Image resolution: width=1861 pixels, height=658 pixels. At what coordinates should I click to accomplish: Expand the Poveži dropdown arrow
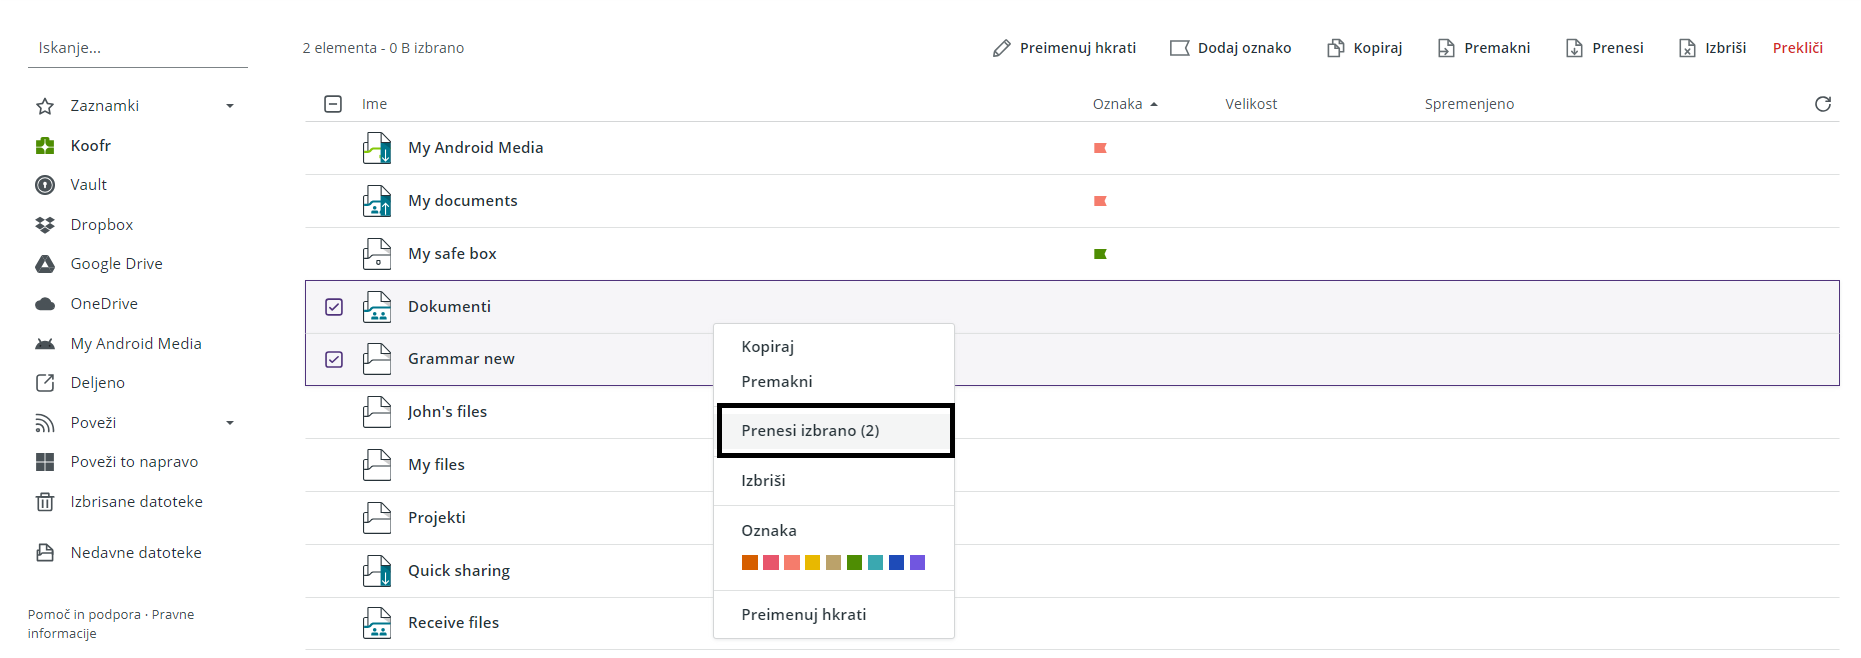coord(230,423)
